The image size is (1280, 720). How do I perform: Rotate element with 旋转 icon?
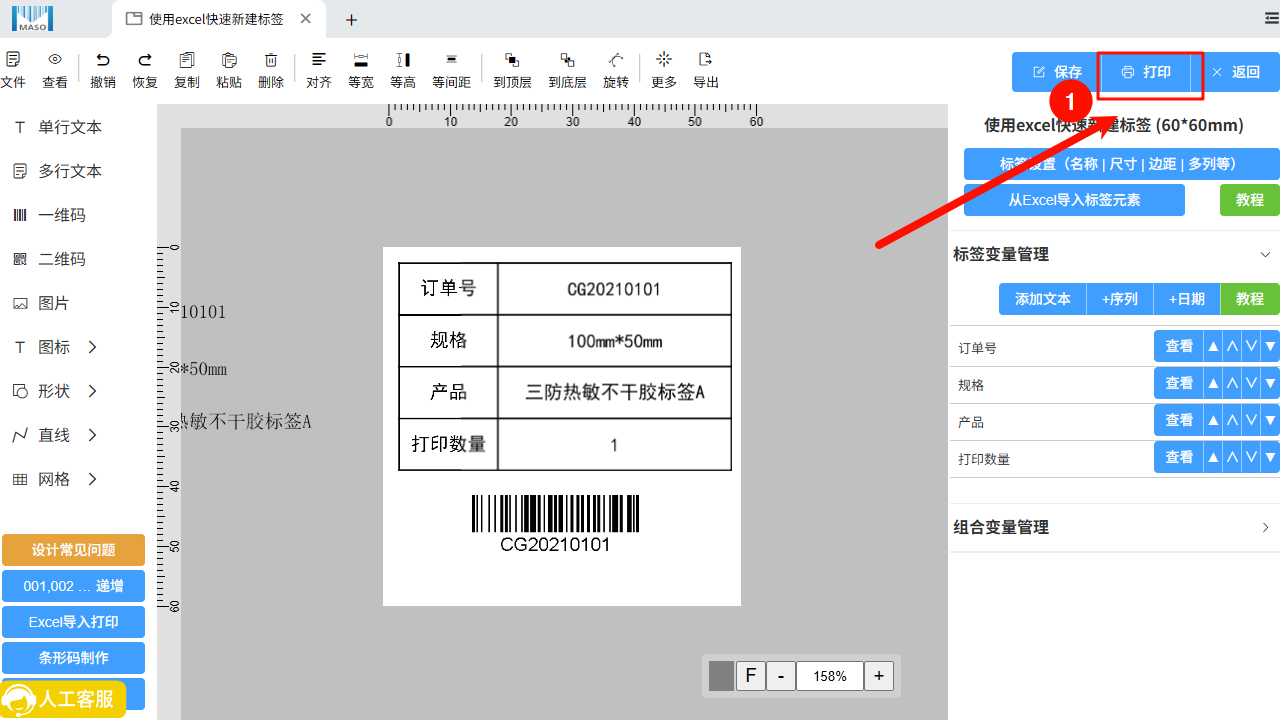pyautogui.click(x=616, y=70)
